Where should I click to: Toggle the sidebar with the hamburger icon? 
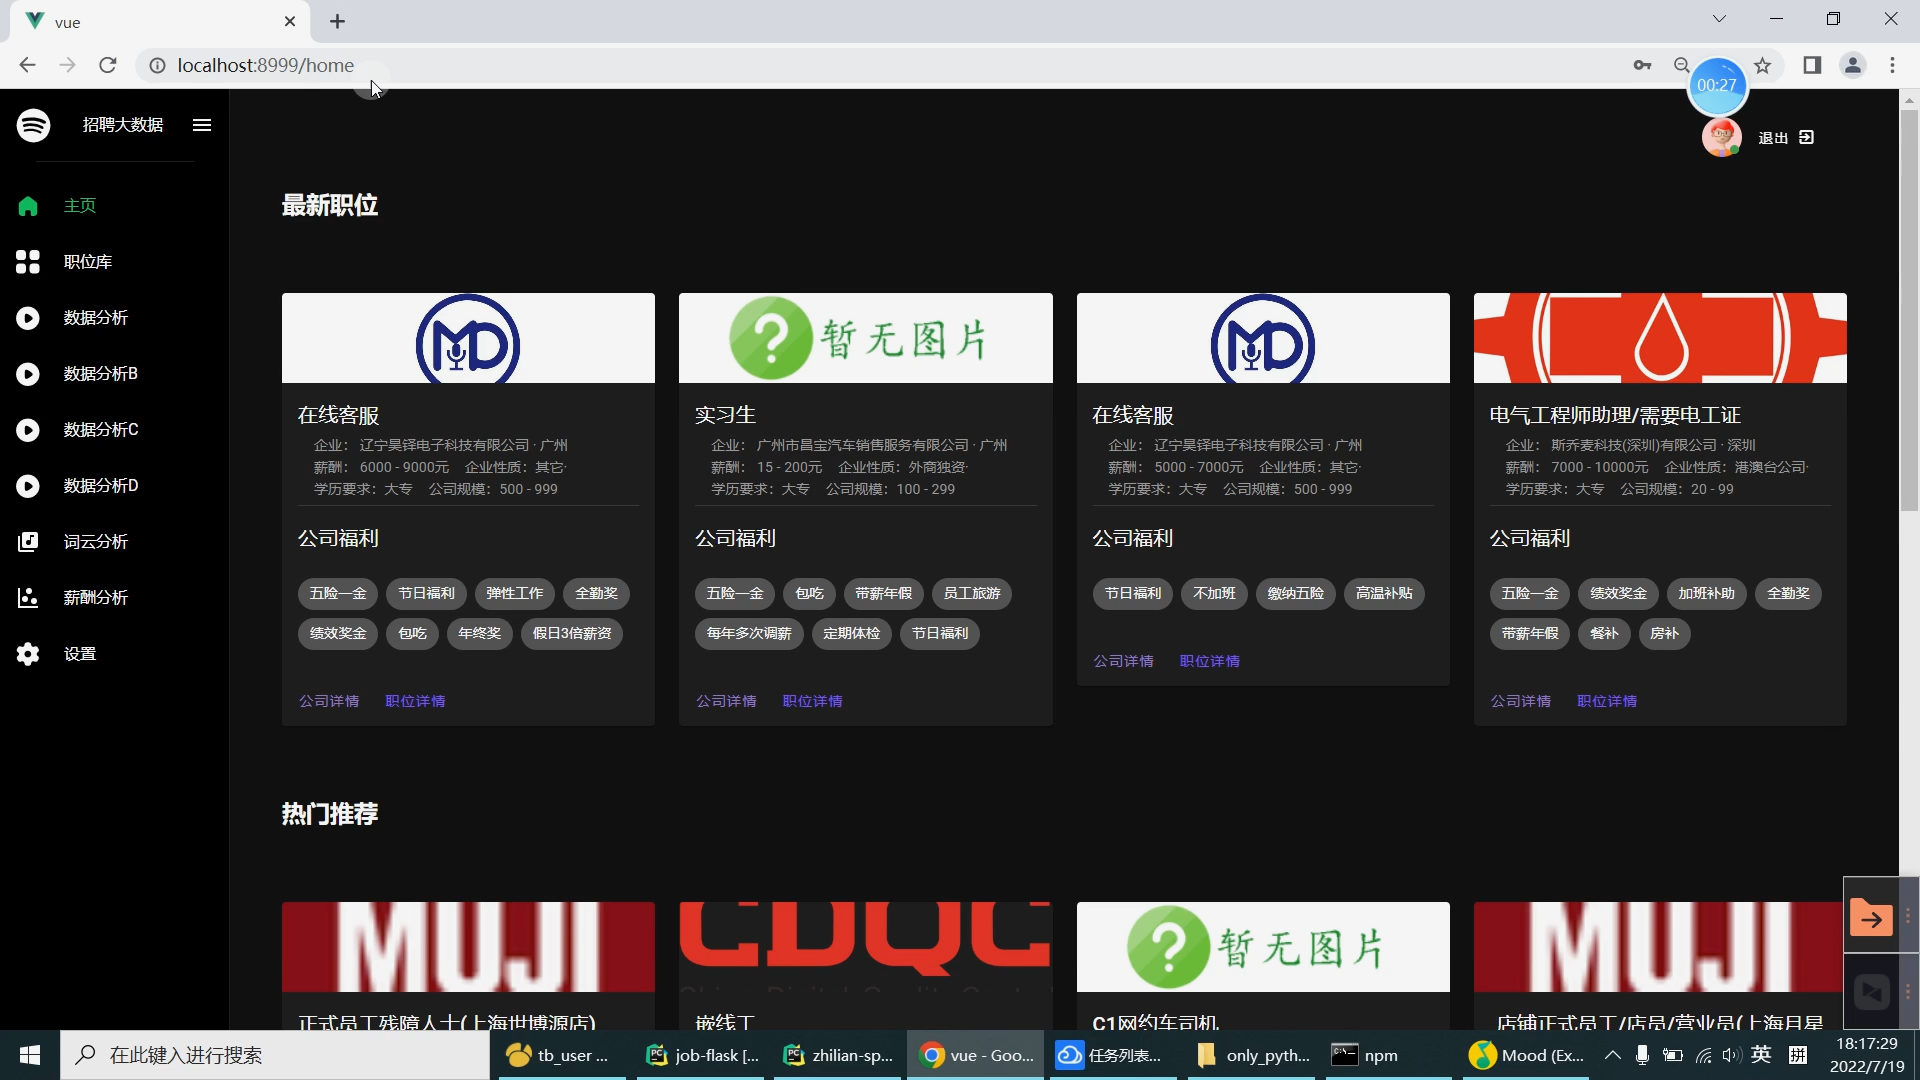click(x=201, y=125)
